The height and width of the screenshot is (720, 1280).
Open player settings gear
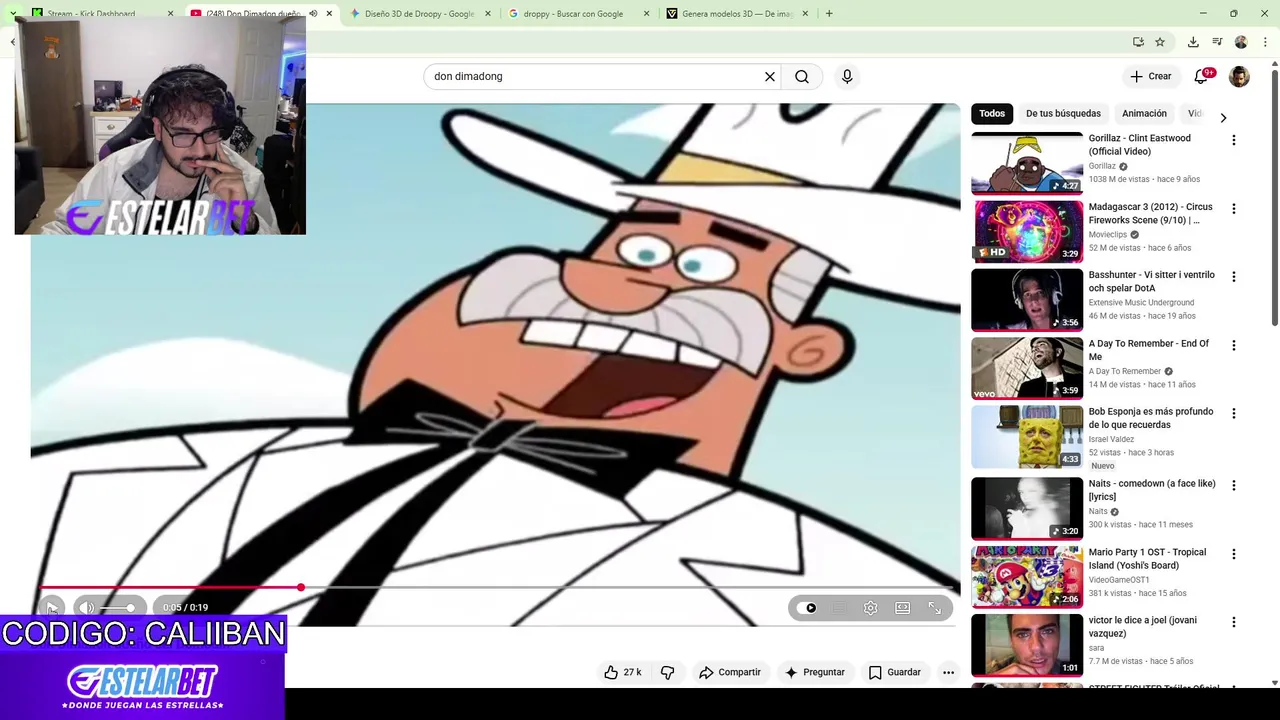(871, 608)
